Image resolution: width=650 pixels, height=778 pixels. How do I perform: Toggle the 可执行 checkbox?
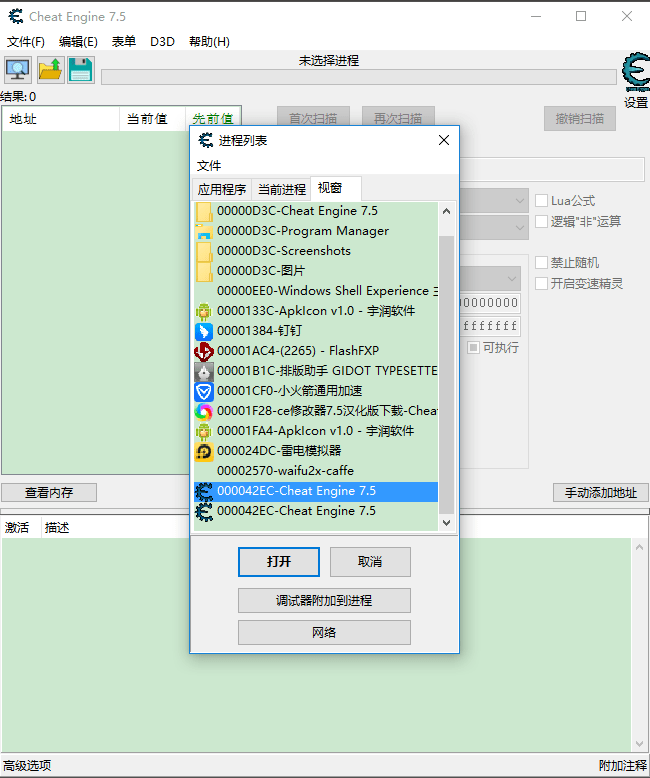tap(473, 347)
